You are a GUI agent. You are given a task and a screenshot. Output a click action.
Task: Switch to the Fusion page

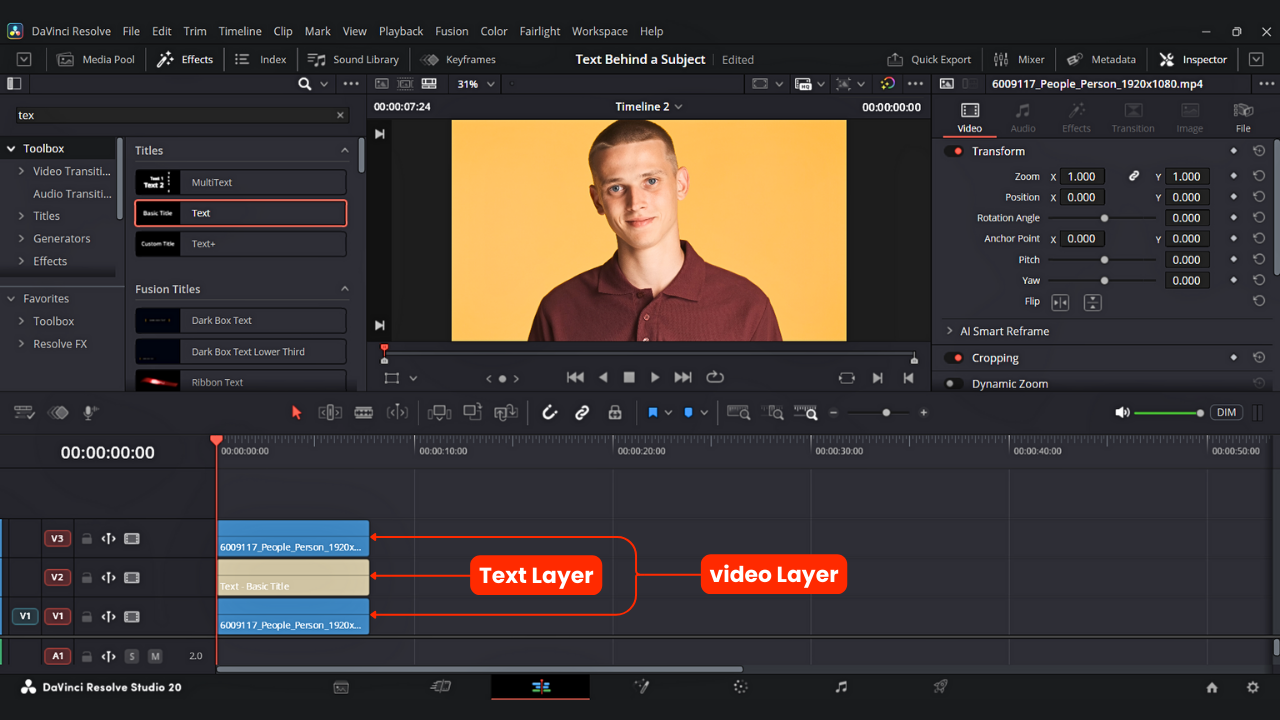[641, 687]
